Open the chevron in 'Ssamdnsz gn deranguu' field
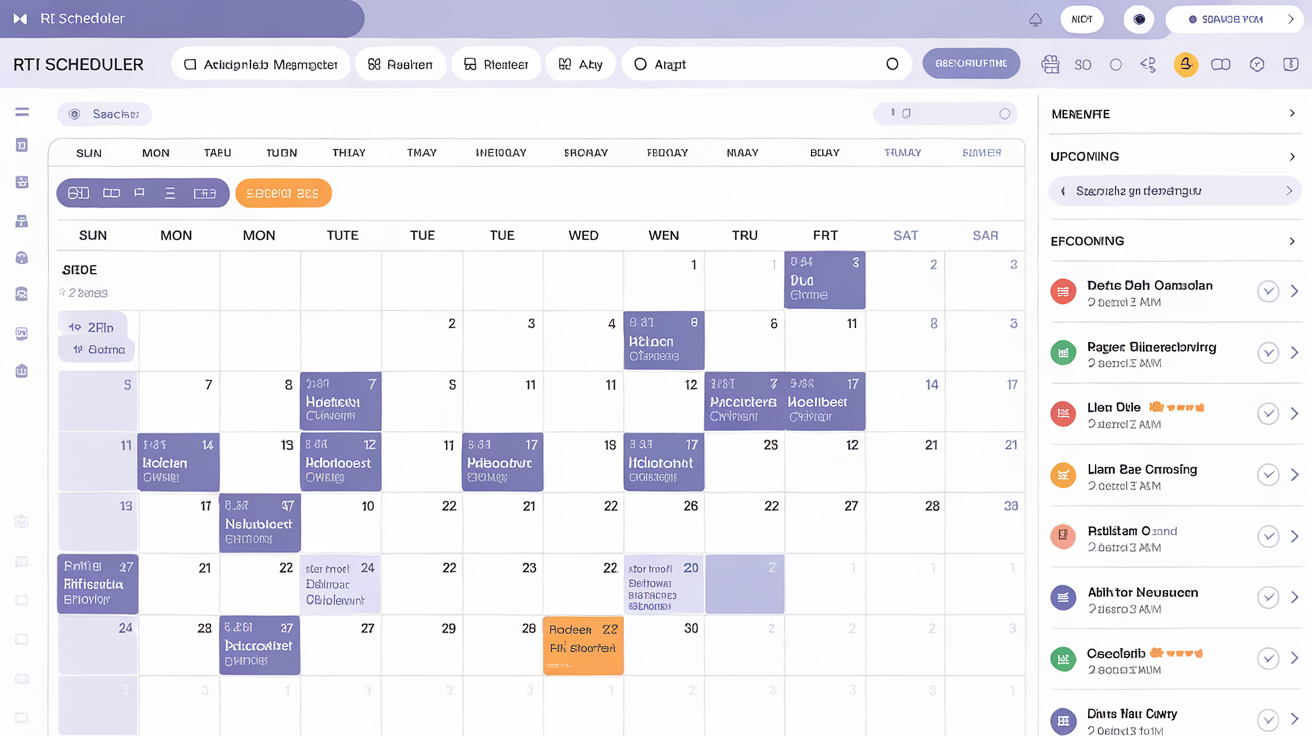This screenshot has height=736, width=1312. [x=1289, y=191]
